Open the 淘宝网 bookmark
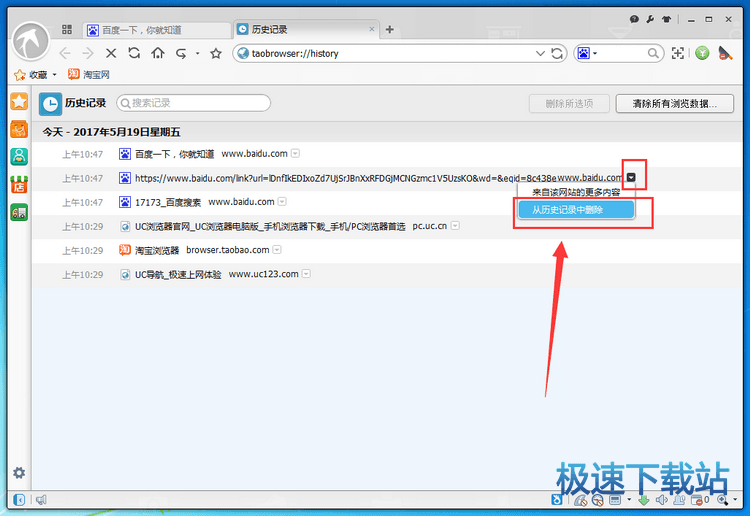 [89, 75]
